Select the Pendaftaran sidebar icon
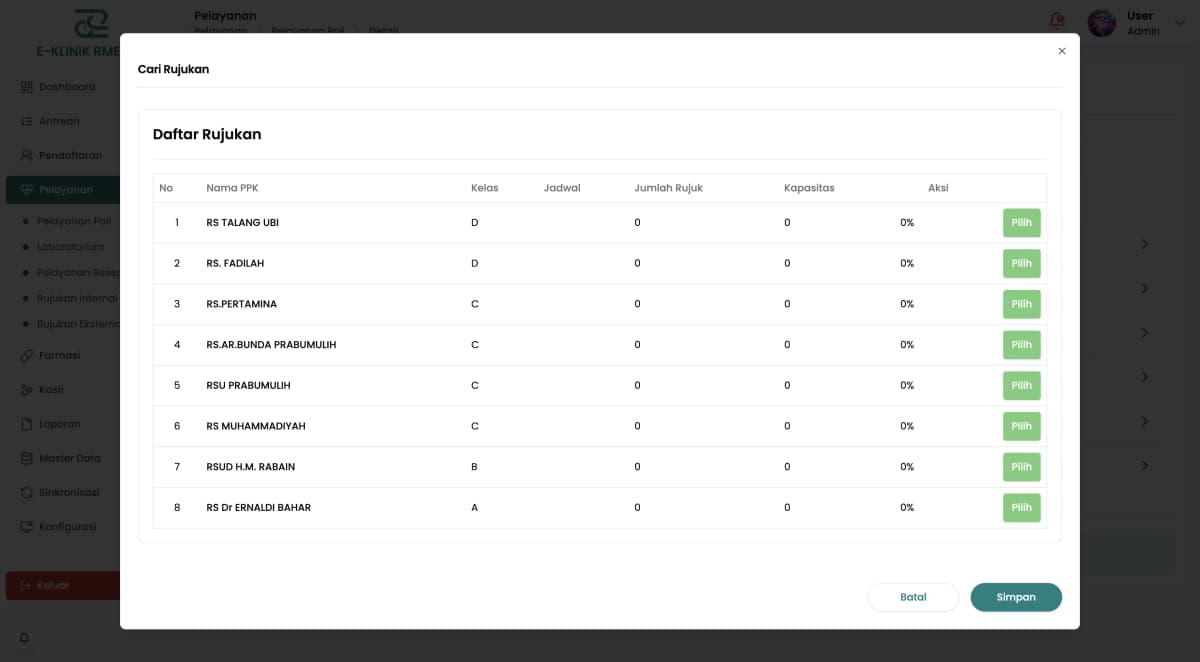 point(27,155)
